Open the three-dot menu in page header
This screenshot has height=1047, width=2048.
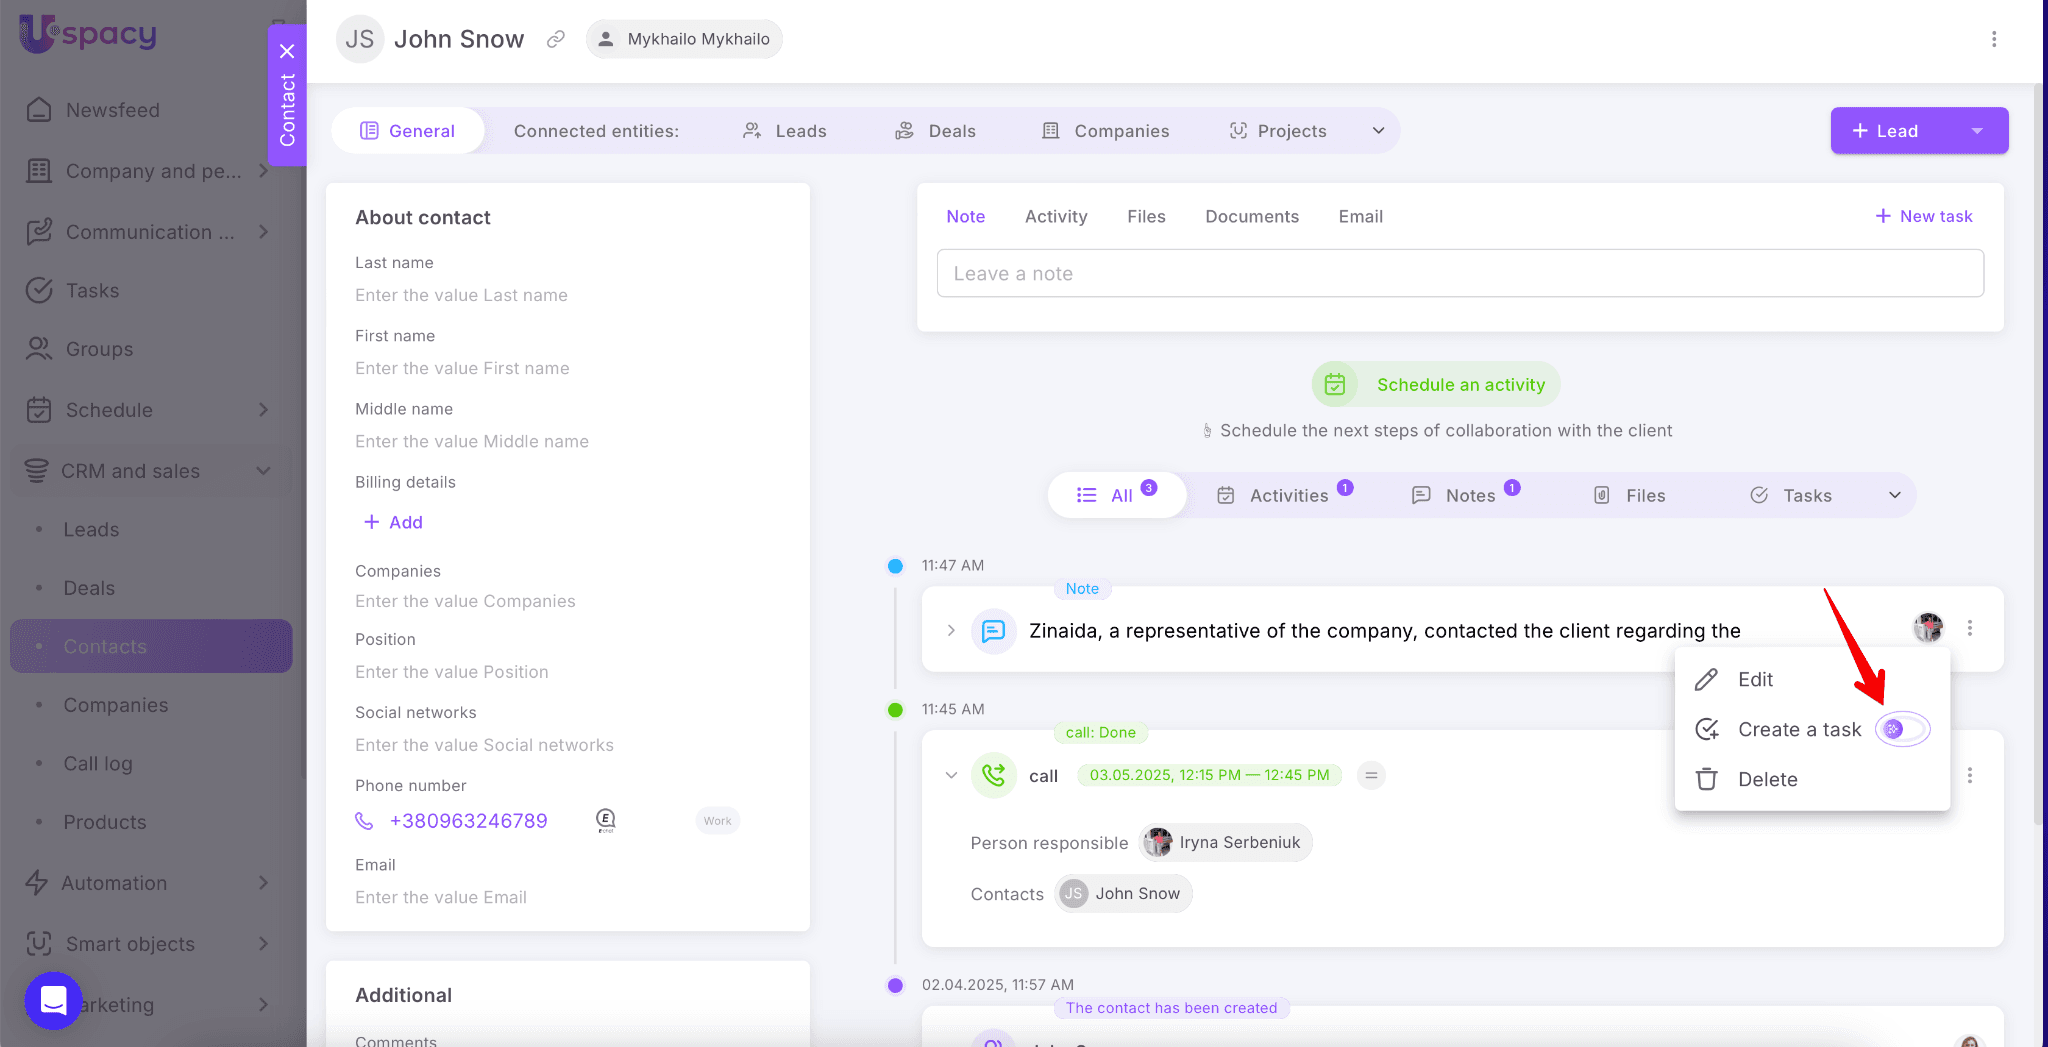point(1993,39)
